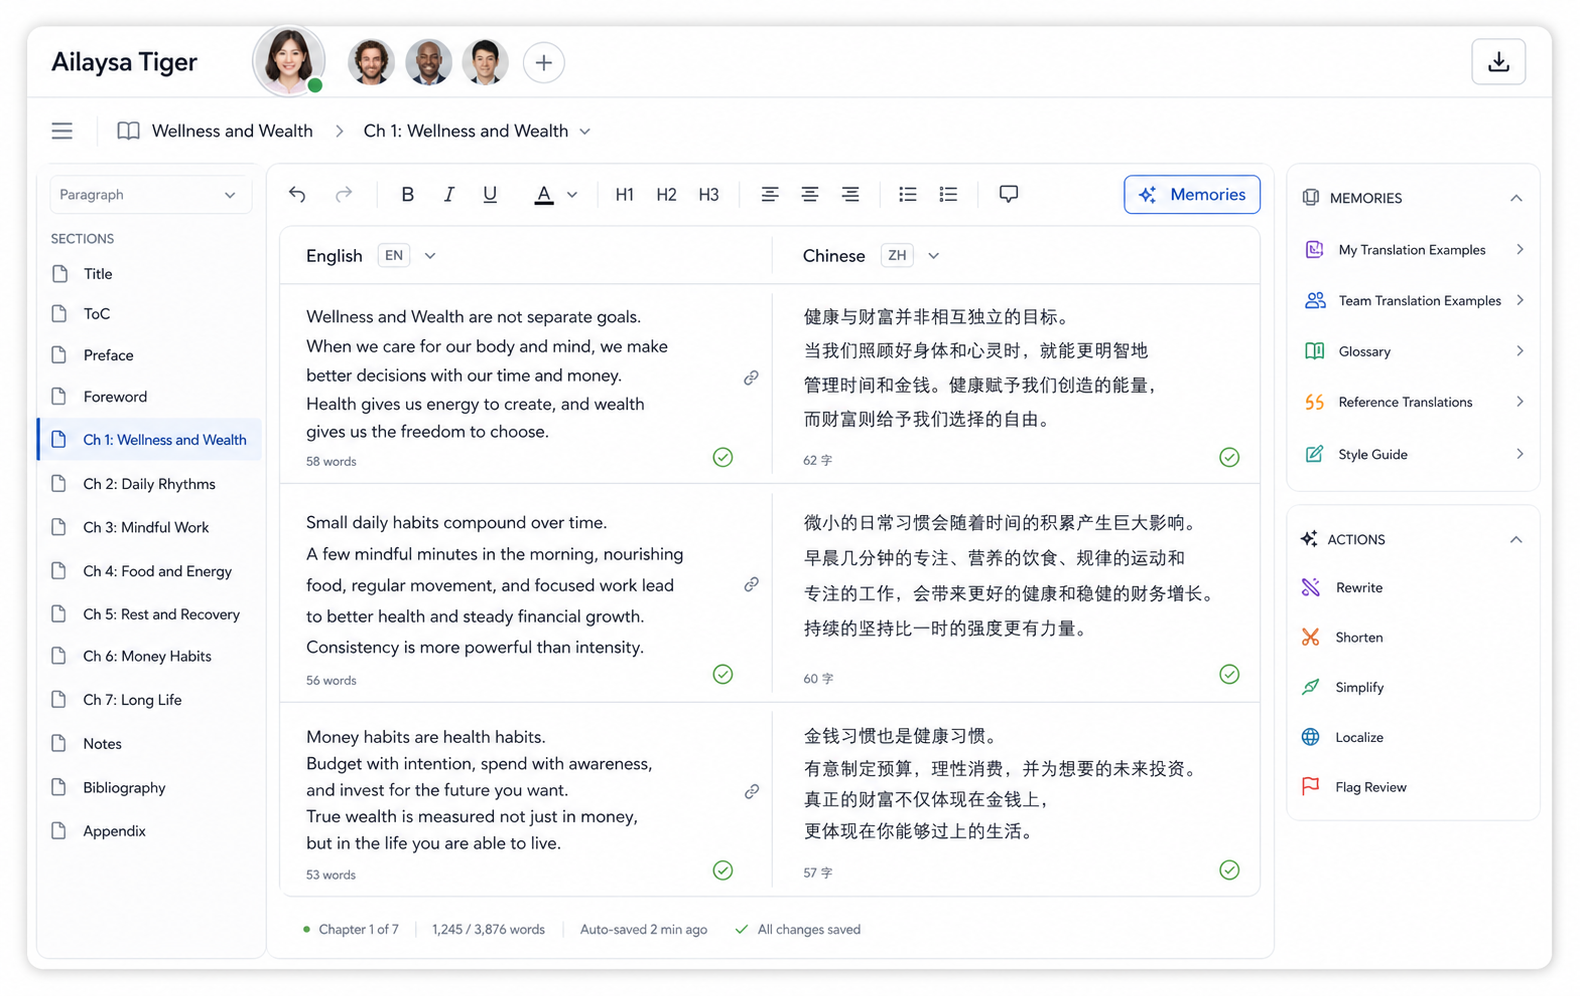1580x996 pixels.
Task: Click the last collaborator avatar beside plus button
Action: [x=485, y=62]
